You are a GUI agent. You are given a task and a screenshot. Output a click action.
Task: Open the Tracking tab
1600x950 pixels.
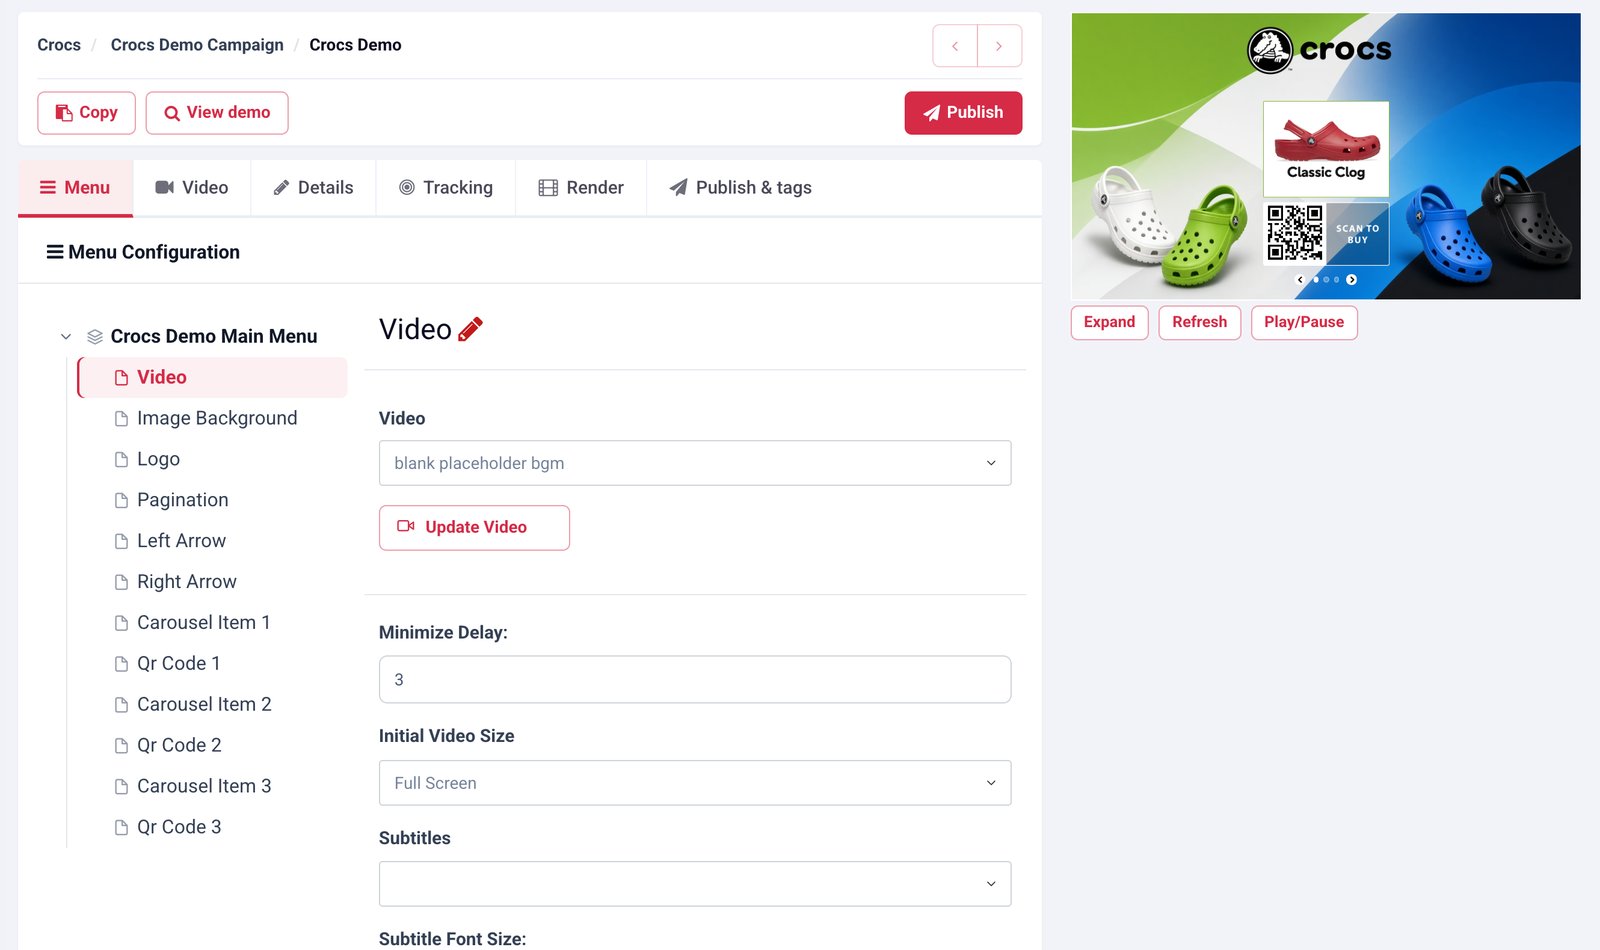[x=446, y=188]
